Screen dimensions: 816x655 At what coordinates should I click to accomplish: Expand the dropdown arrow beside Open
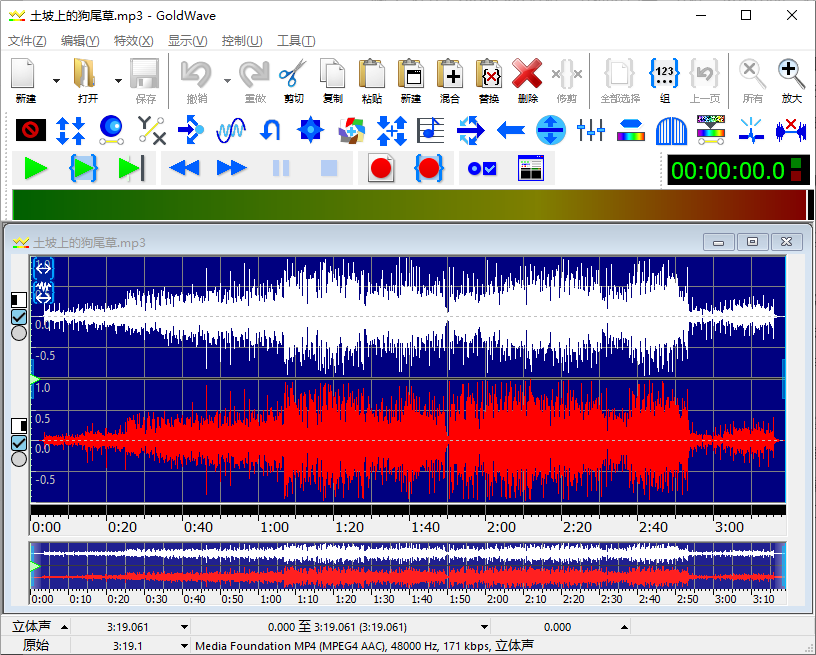(x=119, y=80)
